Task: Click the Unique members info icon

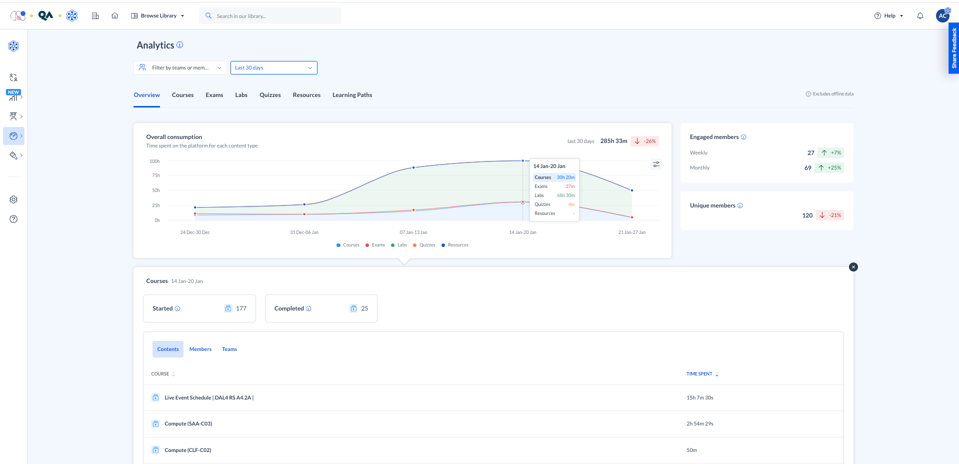Action: [739, 206]
